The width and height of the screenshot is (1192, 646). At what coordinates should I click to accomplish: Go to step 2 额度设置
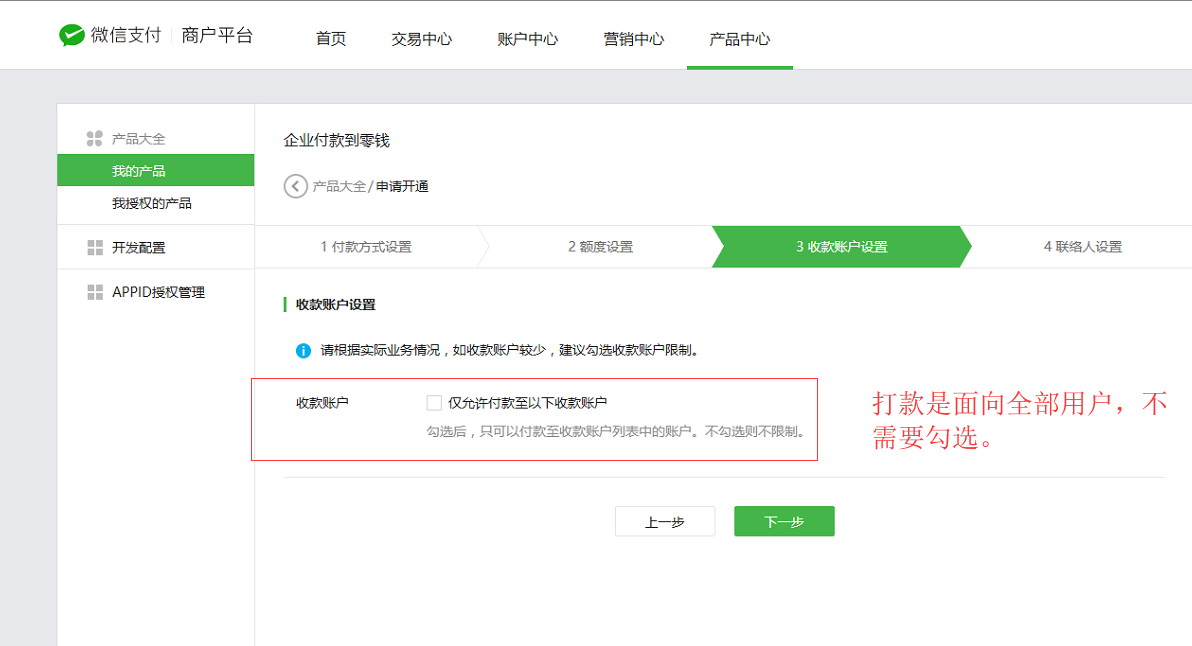pyautogui.click(x=600, y=247)
